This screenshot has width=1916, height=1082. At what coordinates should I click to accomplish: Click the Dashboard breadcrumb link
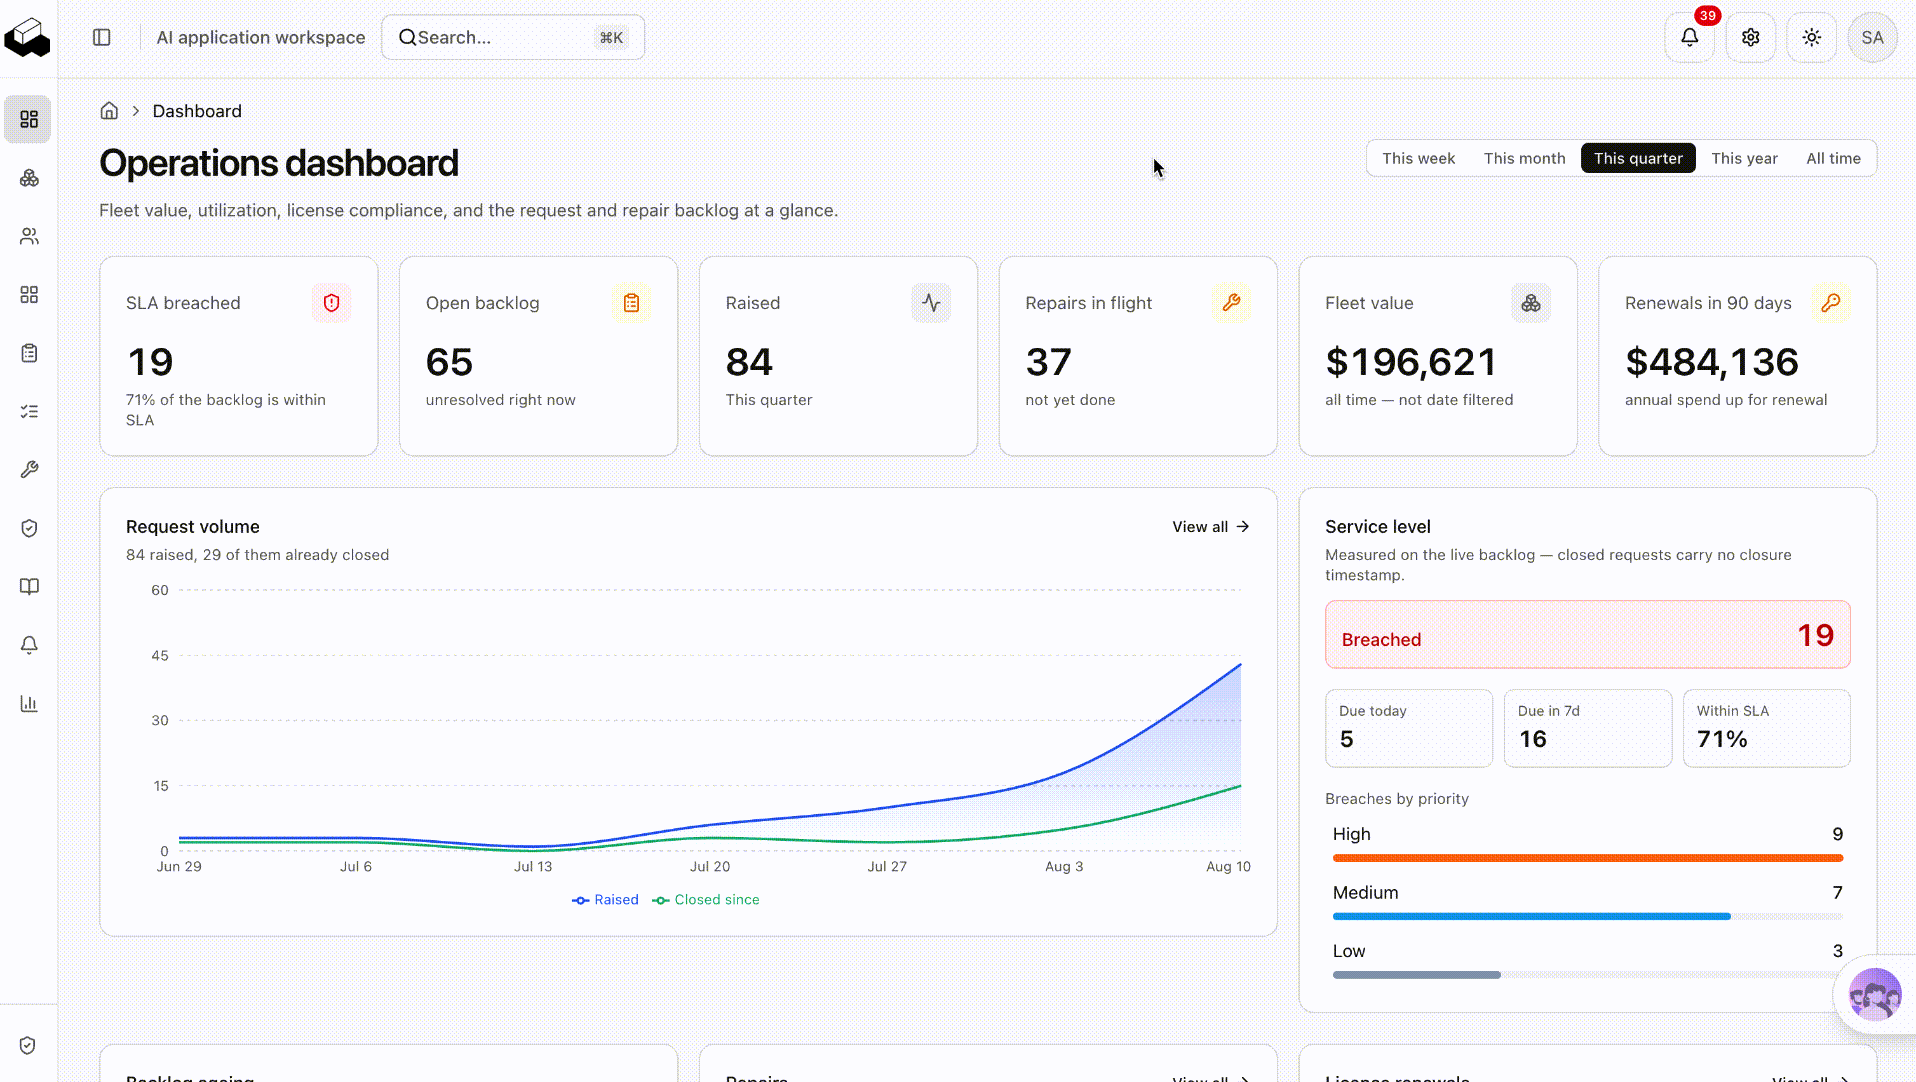(197, 111)
